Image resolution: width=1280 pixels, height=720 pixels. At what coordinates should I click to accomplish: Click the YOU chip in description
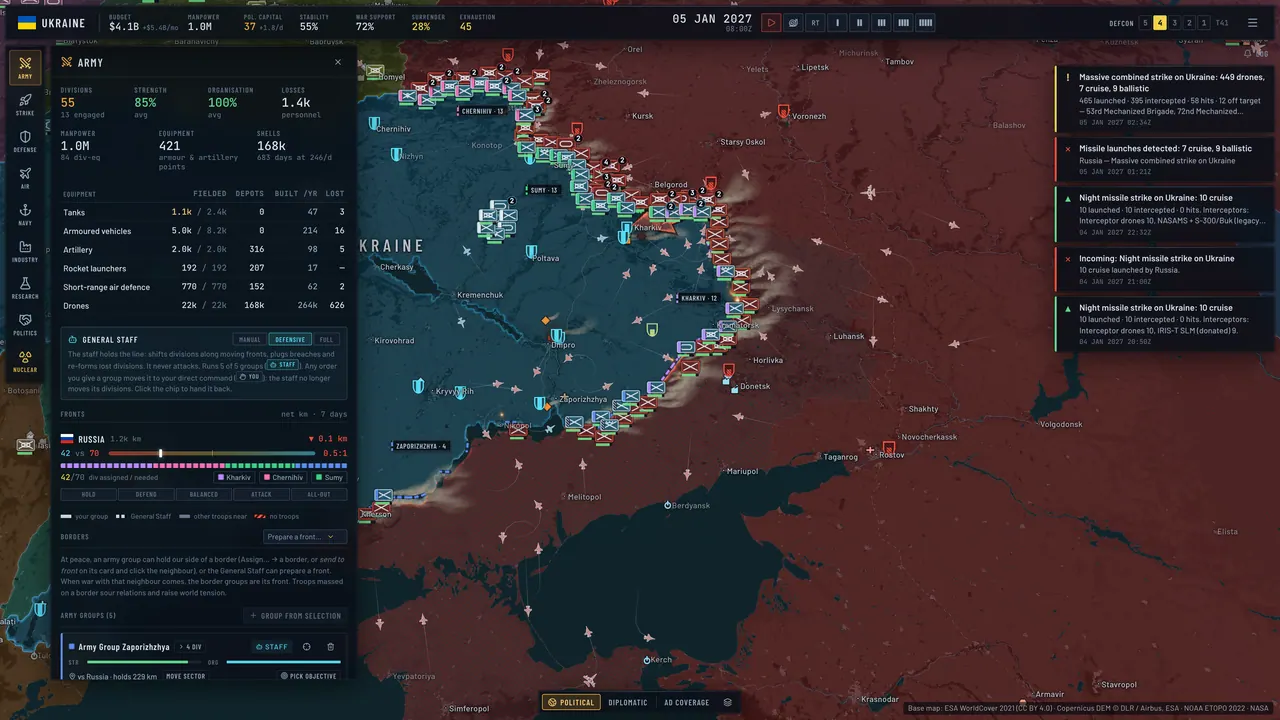(250, 377)
